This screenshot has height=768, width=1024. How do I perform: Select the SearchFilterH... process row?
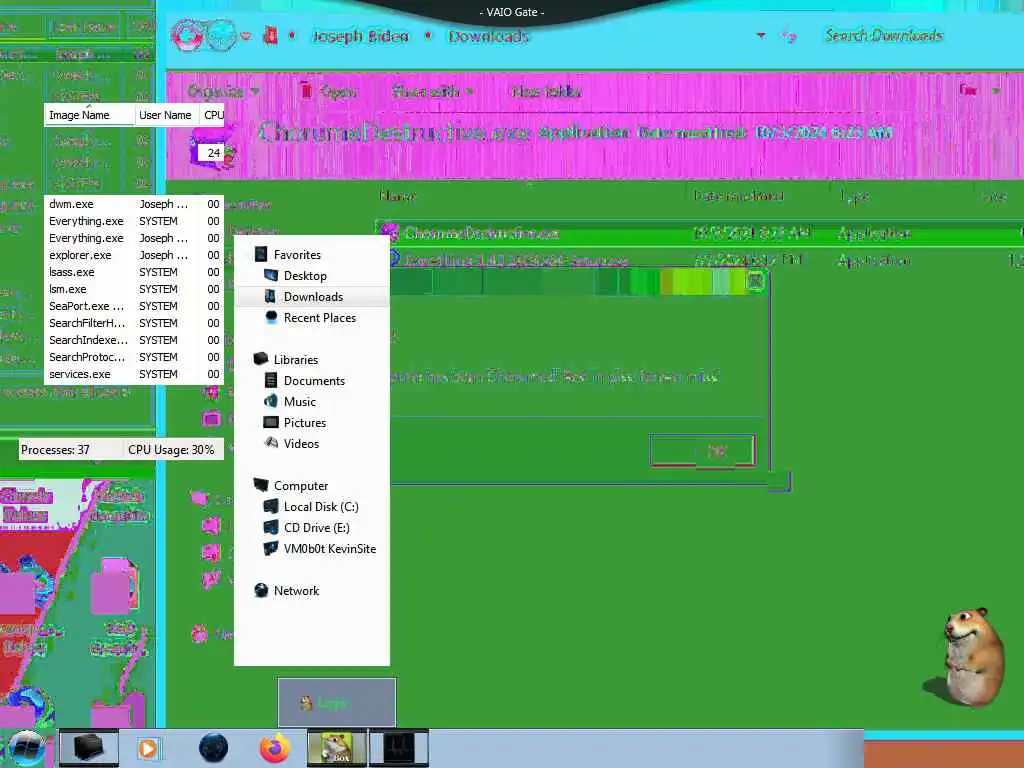[134, 323]
